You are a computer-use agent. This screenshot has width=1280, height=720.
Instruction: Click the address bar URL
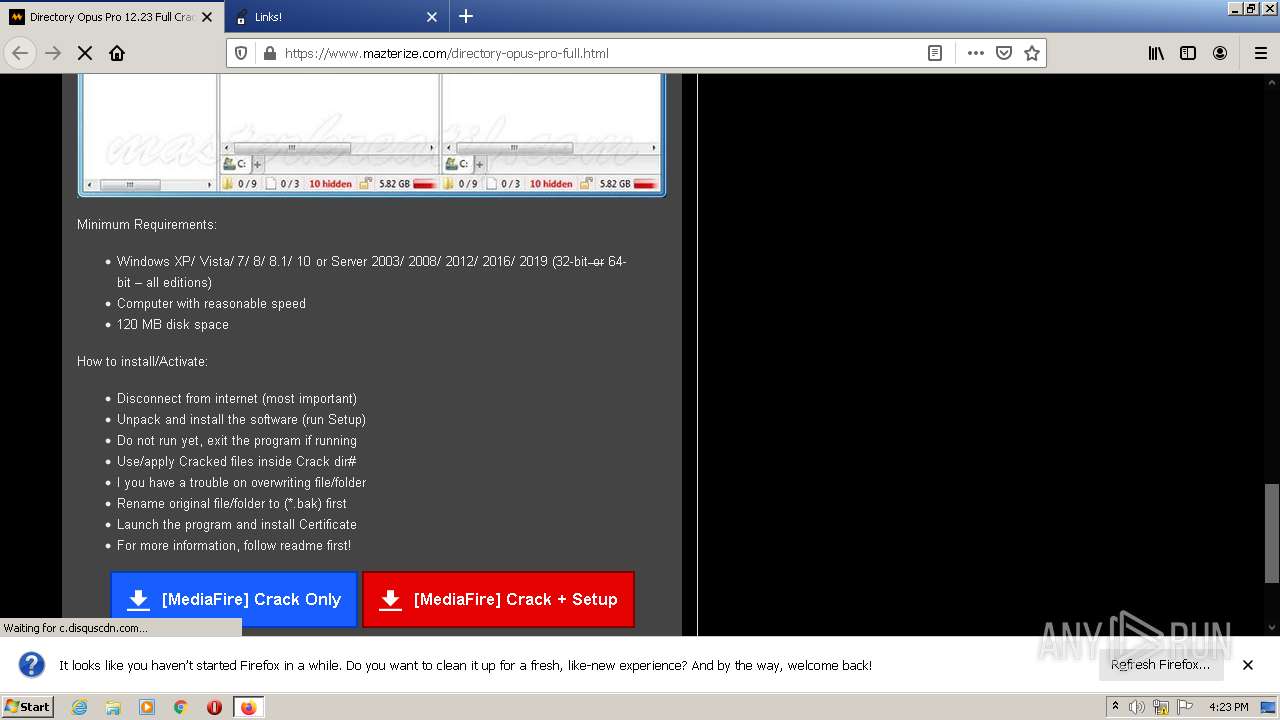(446, 53)
